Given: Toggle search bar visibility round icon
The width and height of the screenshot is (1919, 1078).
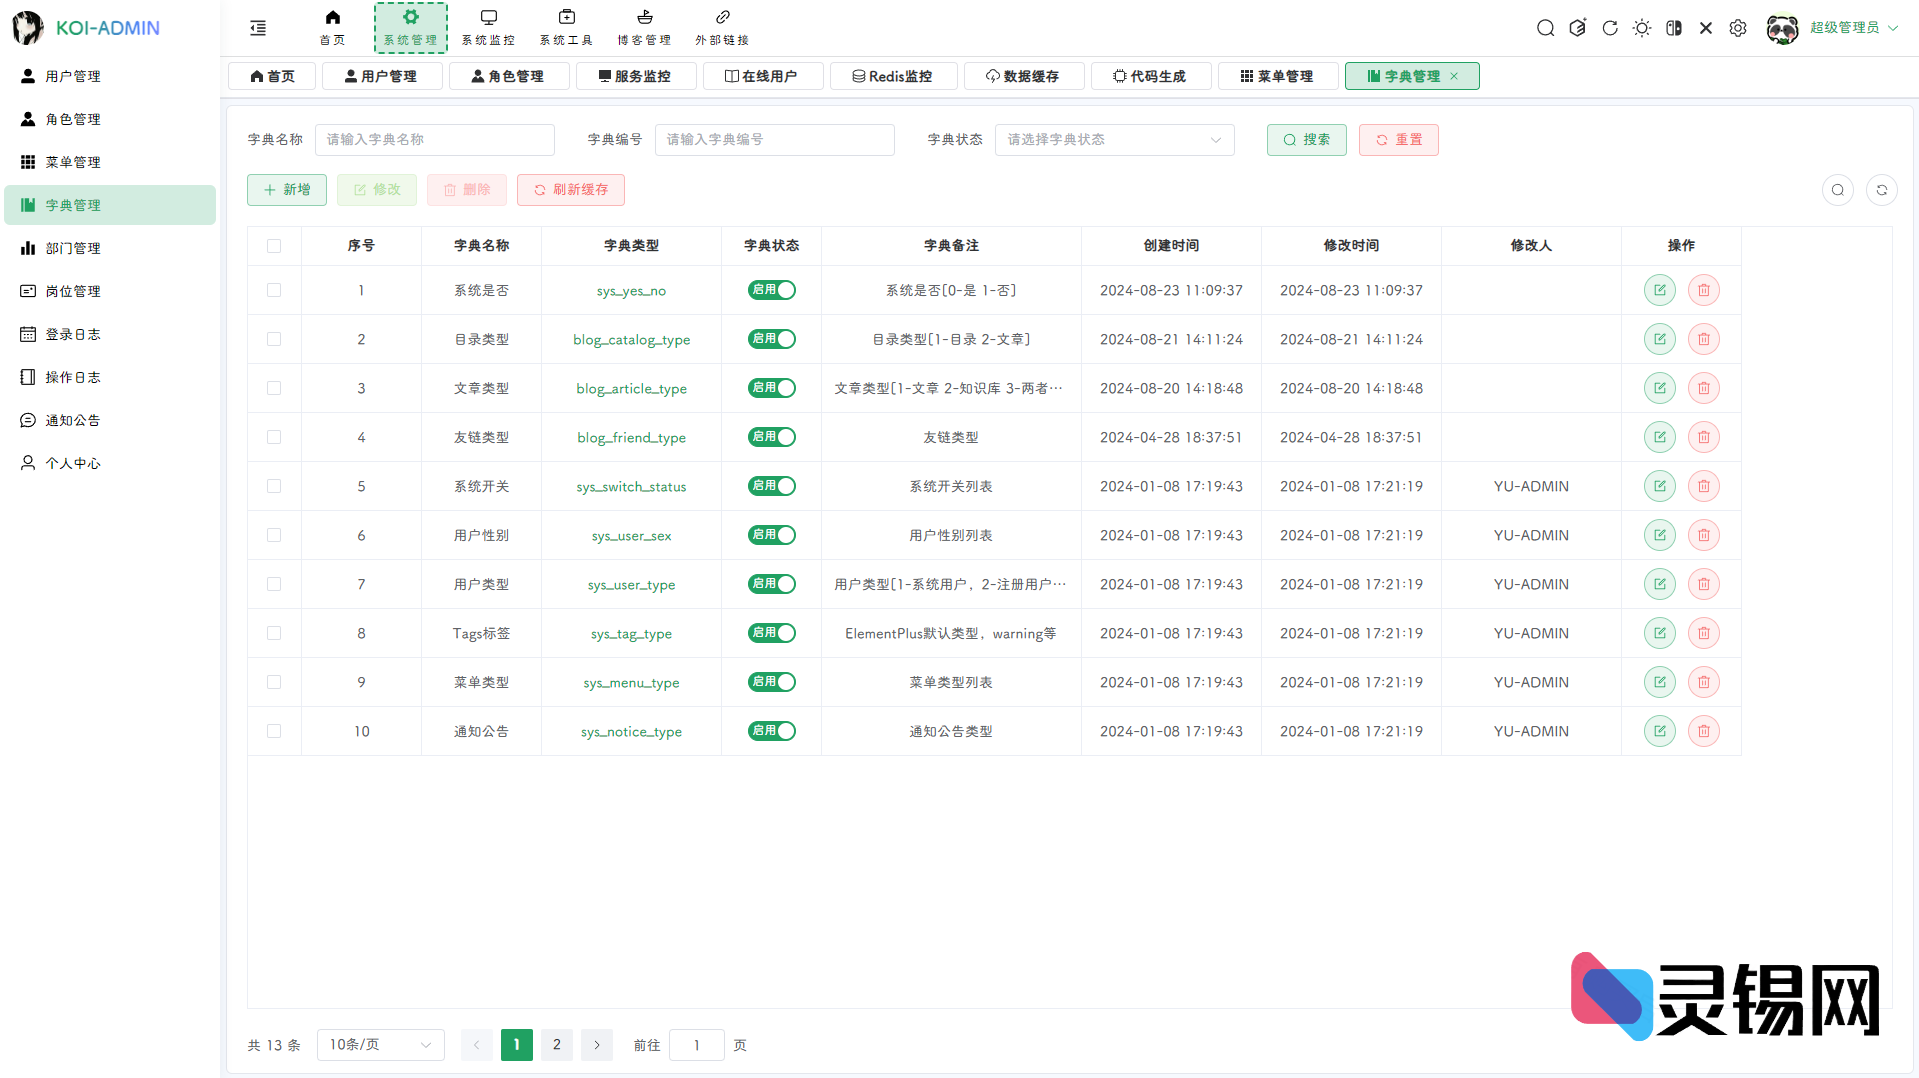Looking at the screenshot, I should coord(1837,190).
